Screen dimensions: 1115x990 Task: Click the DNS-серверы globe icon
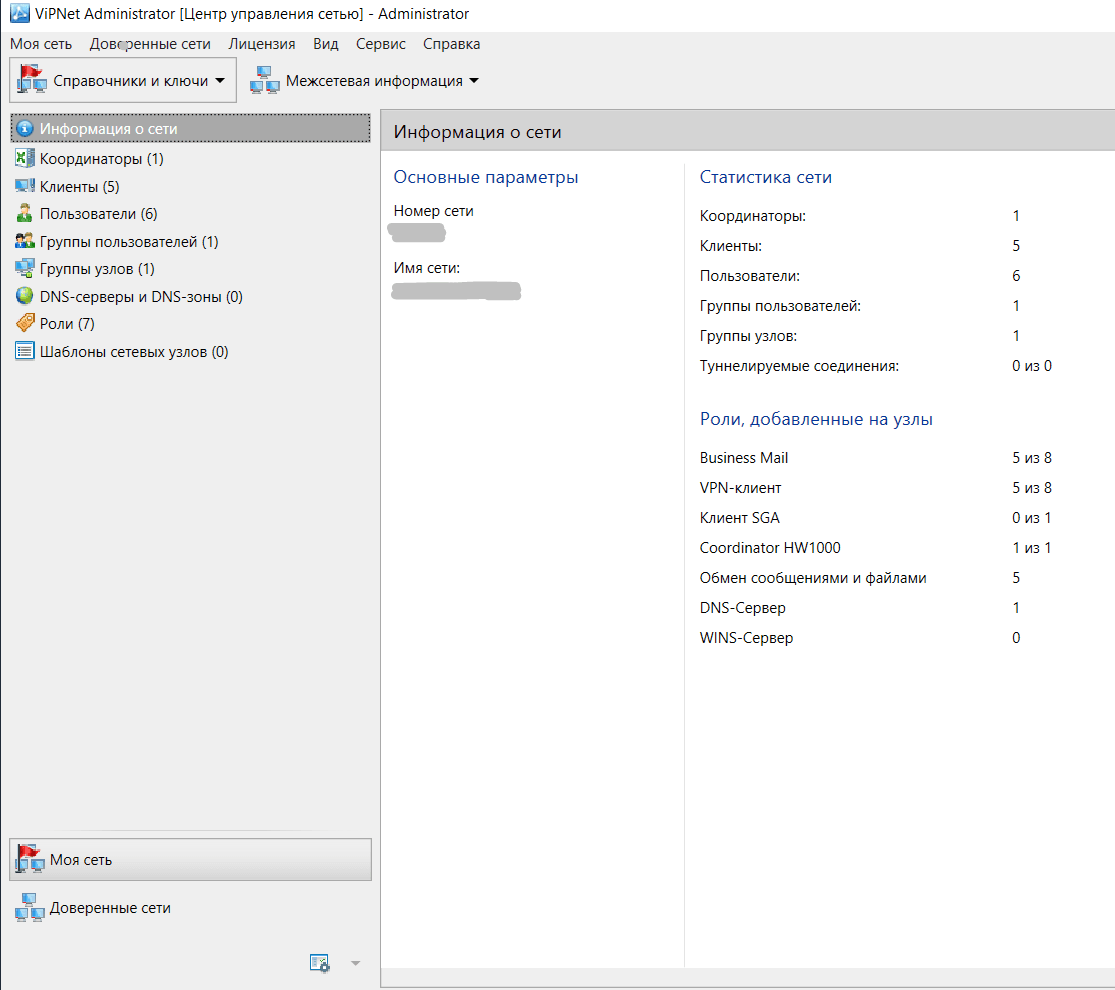pos(25,296)
